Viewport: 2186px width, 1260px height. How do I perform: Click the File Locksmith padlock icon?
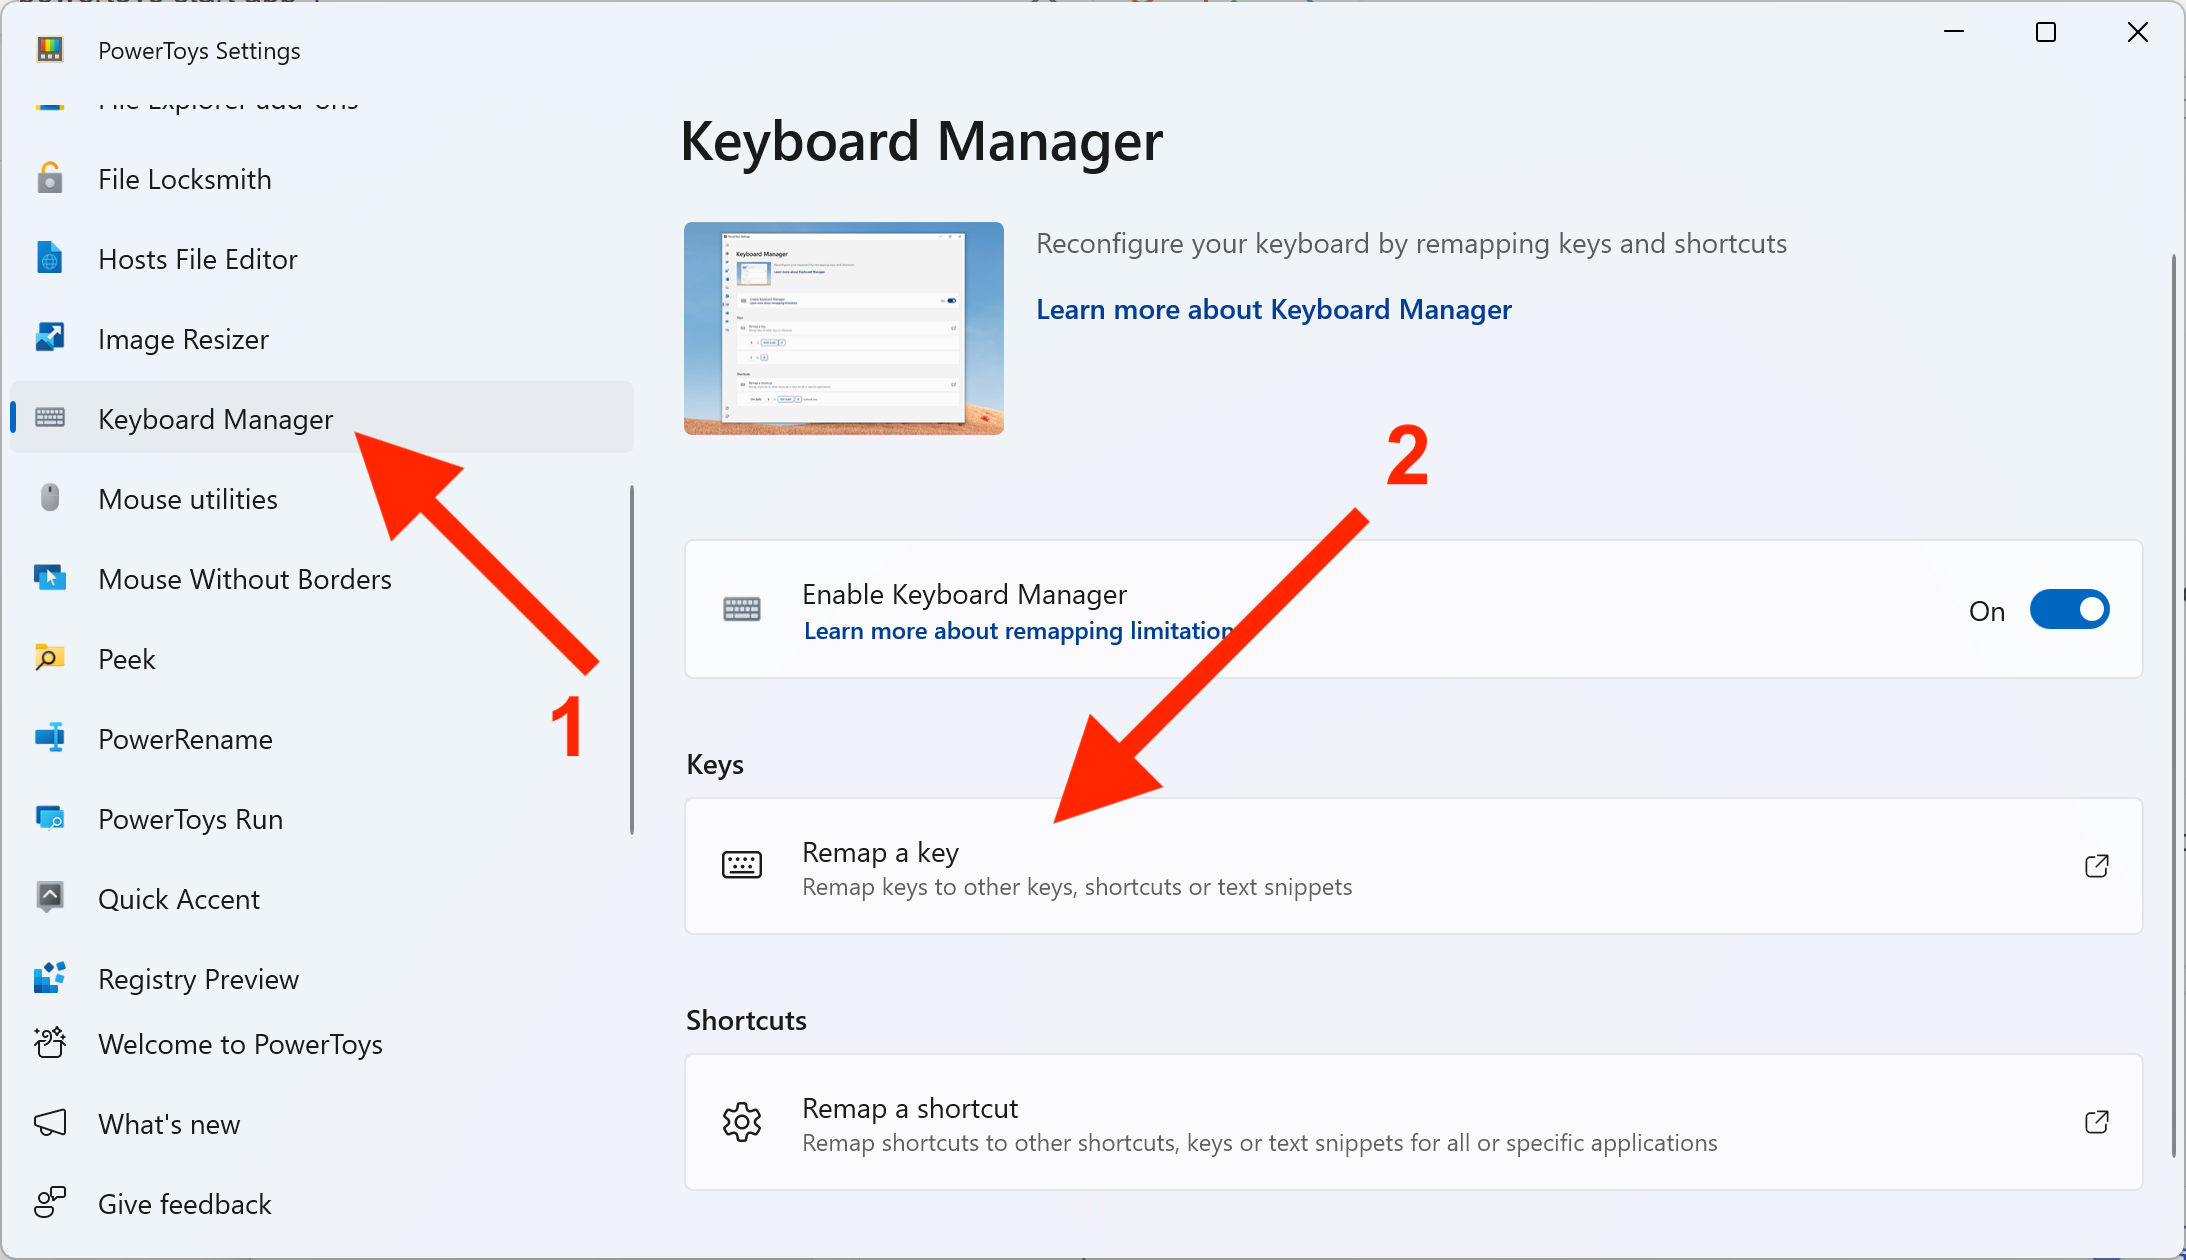(x=50, y=179)
